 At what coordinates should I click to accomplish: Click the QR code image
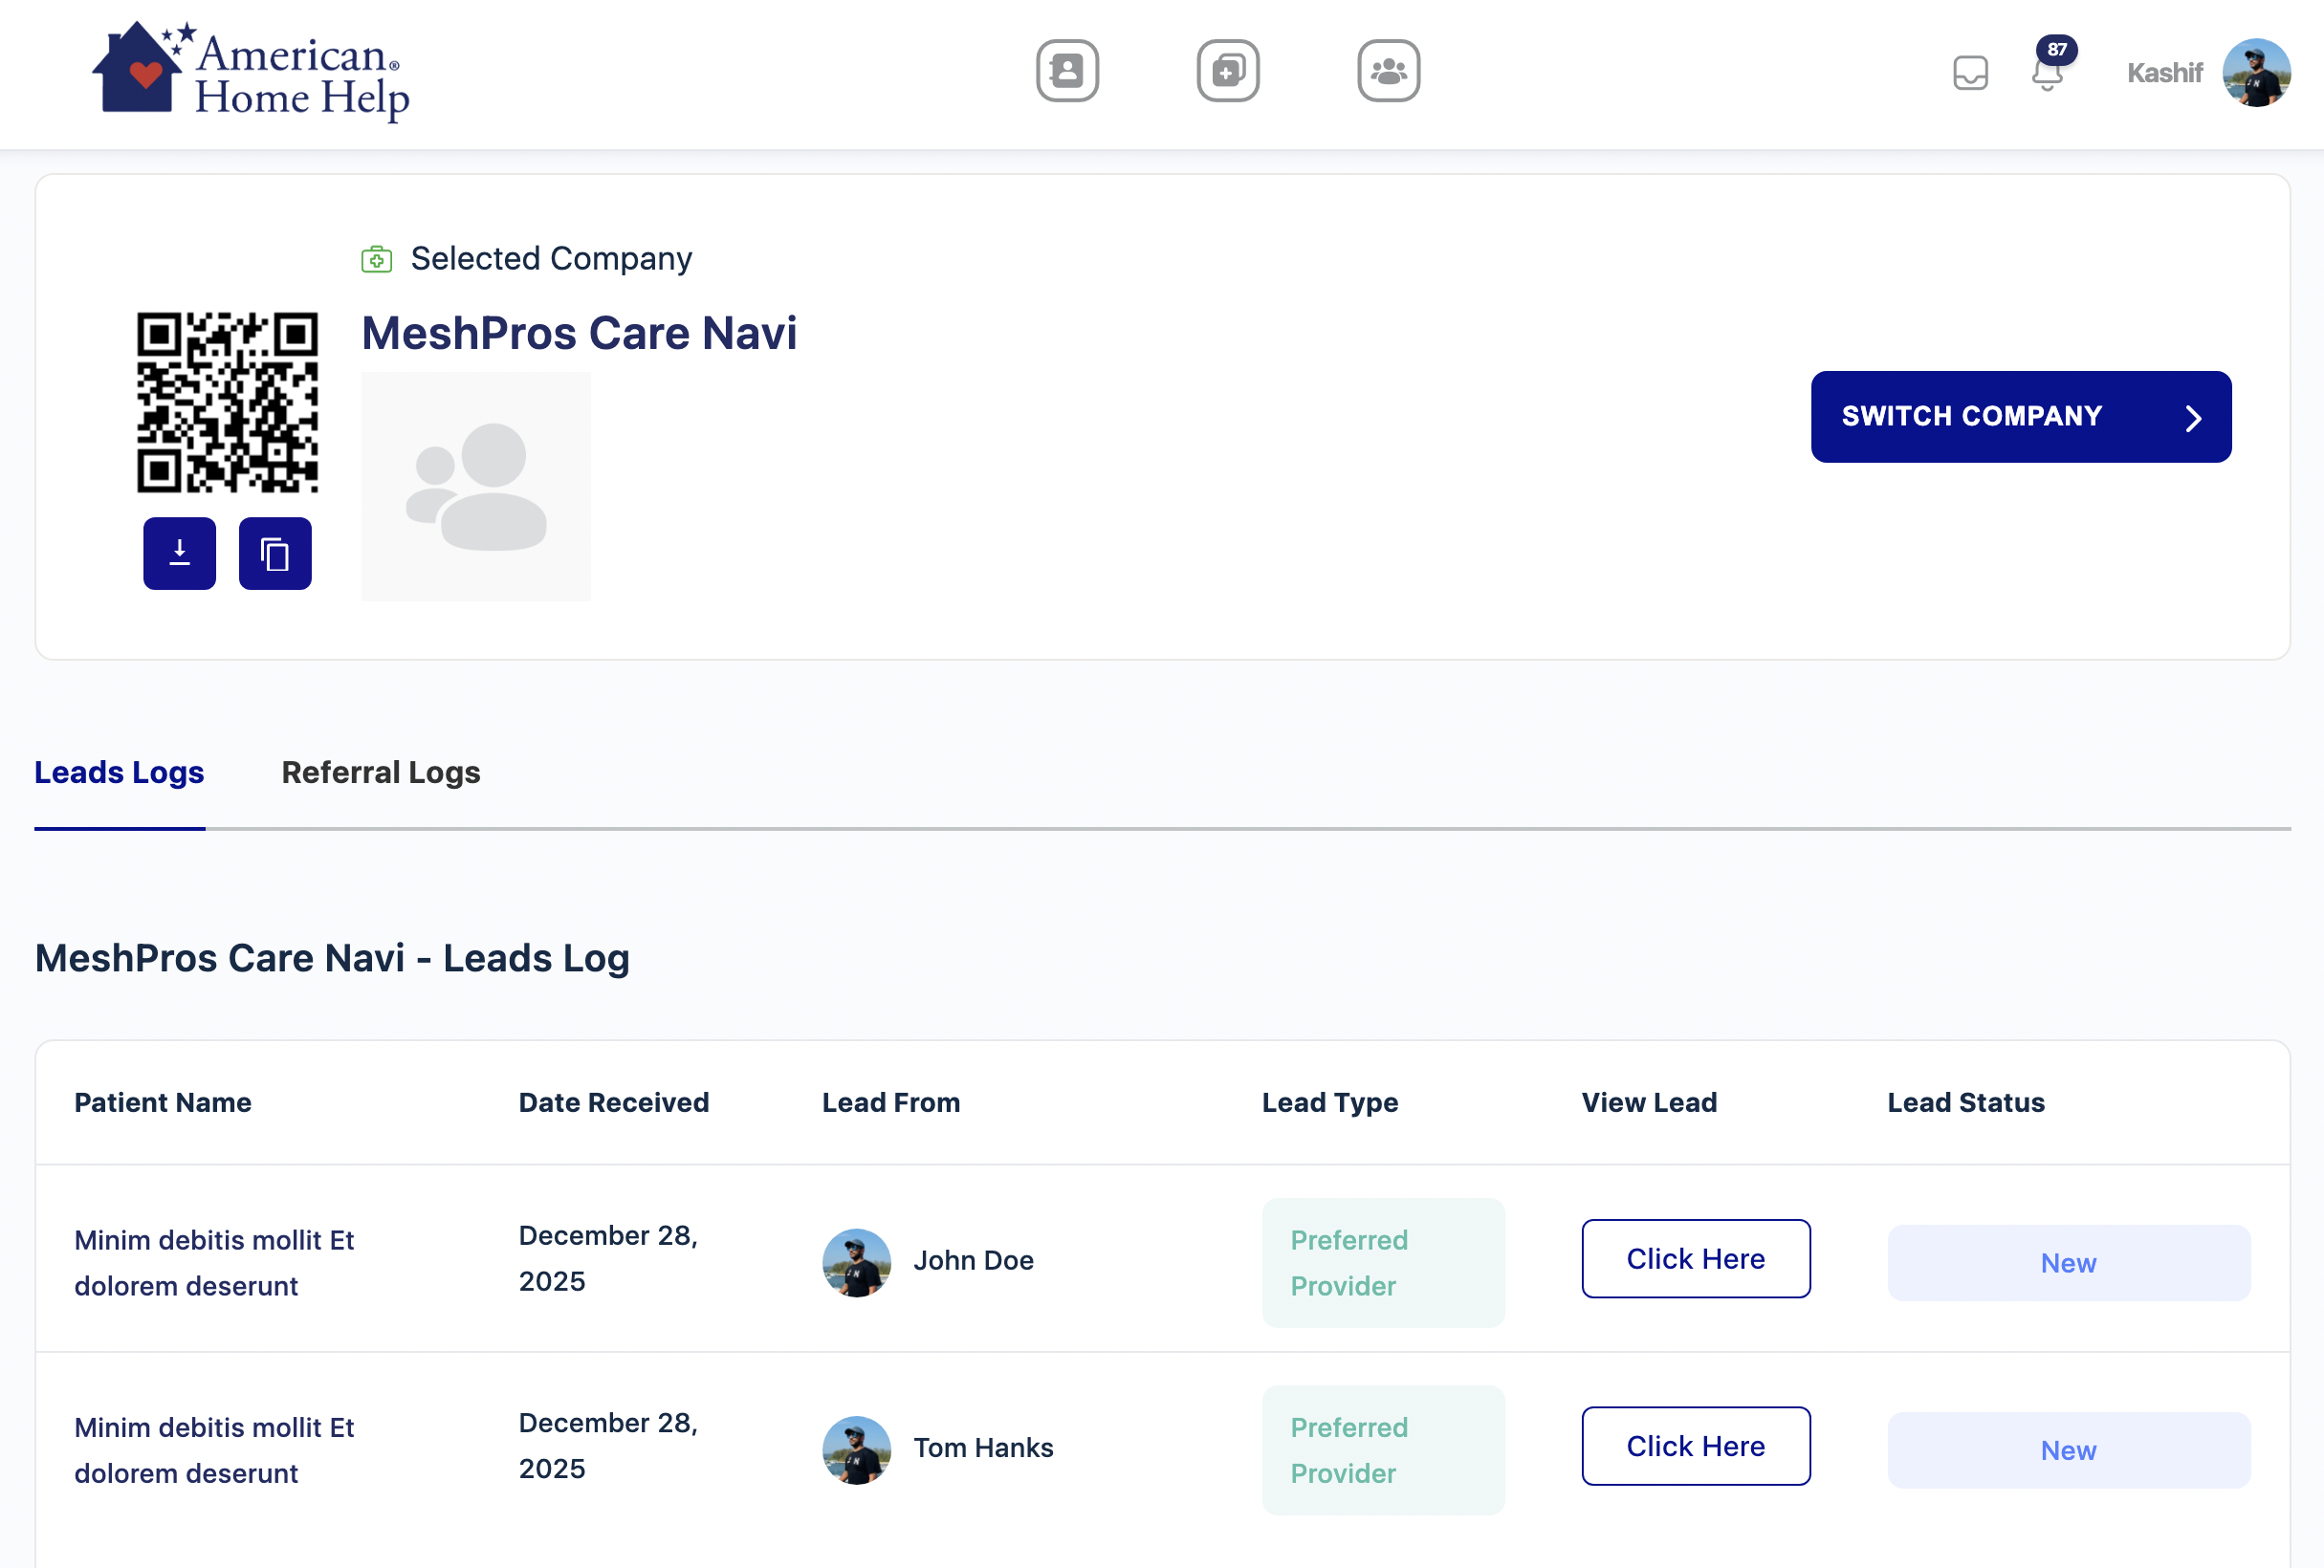(227, 402)
